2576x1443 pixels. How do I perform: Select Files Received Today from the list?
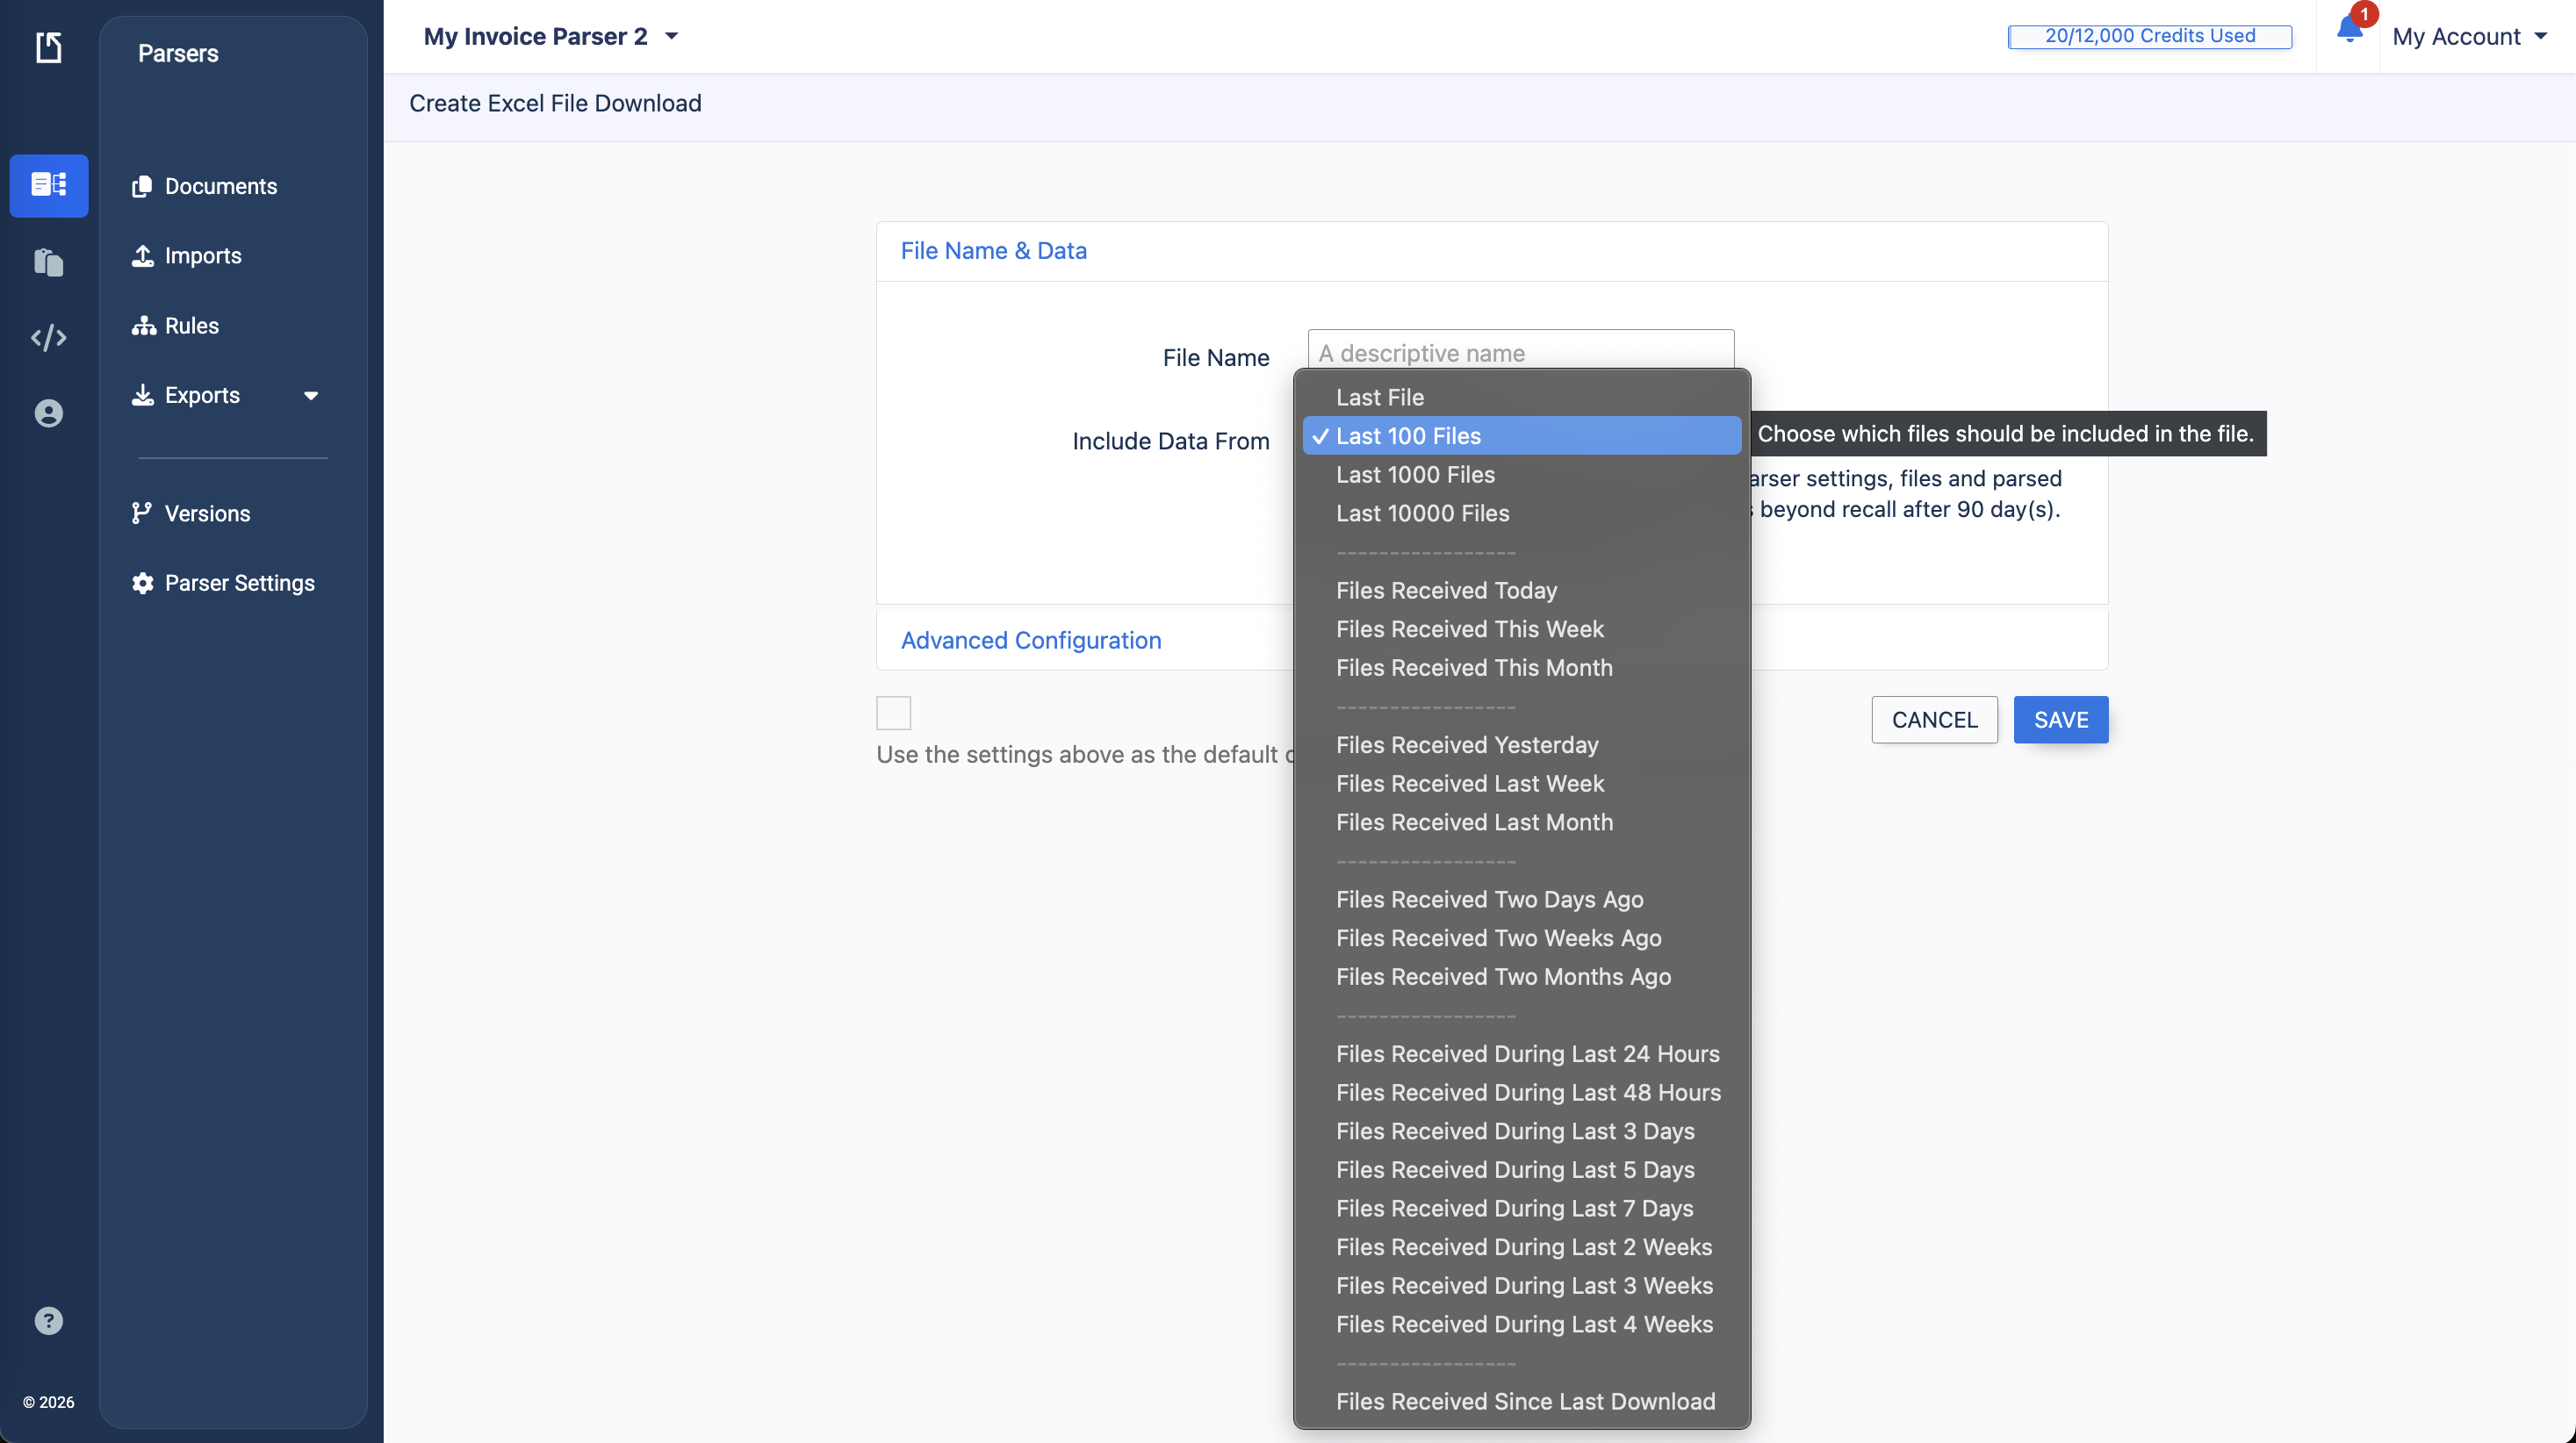pyautogui.click(x=1447, y=590)
